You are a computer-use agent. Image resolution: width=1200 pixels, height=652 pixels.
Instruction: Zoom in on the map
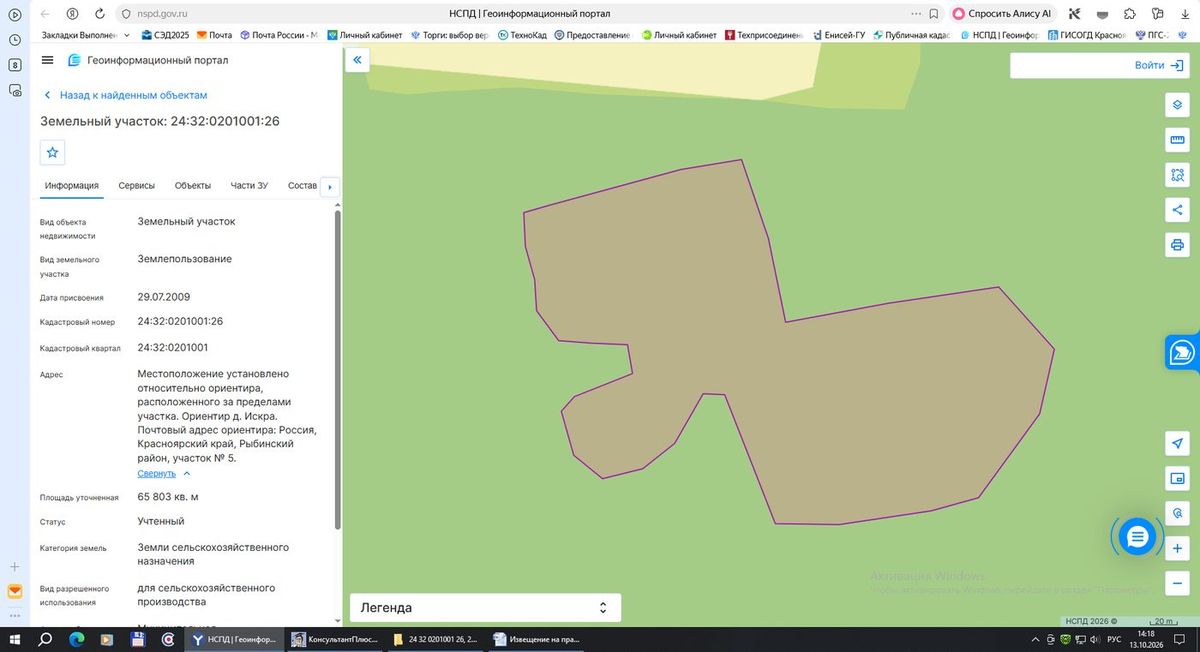click(x=1177, y=549)
